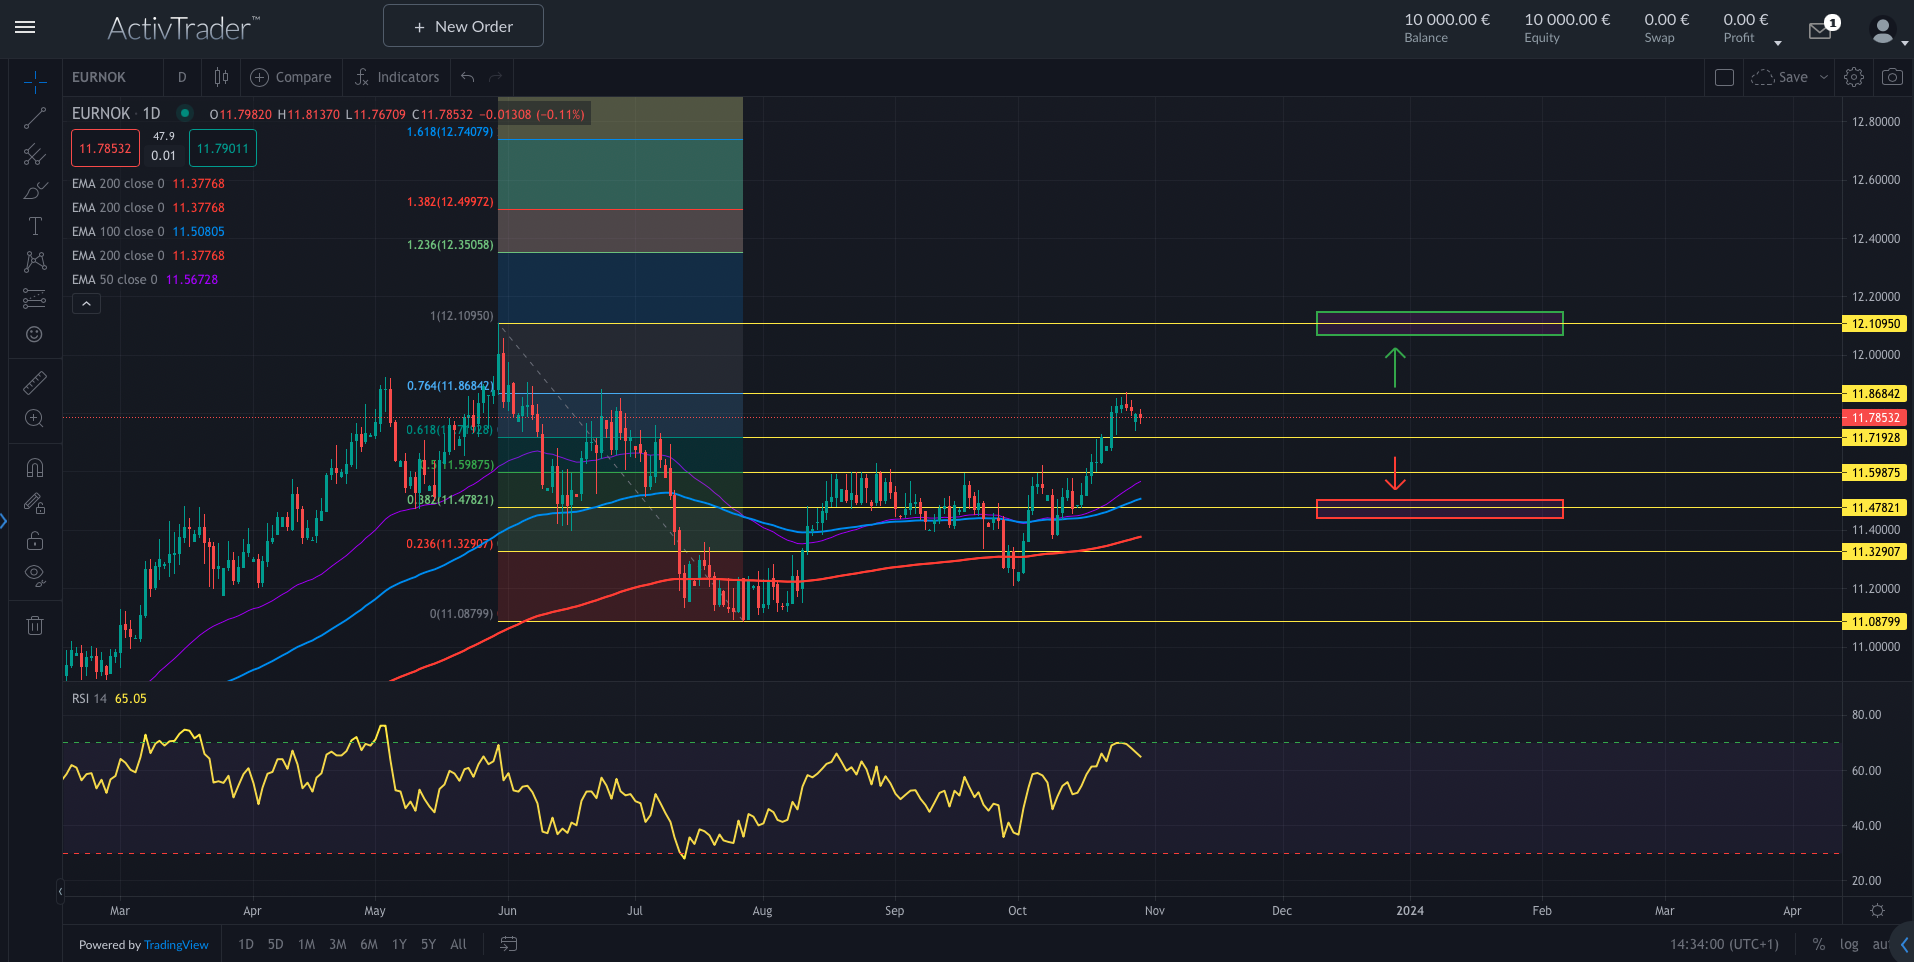Open the Save layout dropdown chevron

click(x=1823, y=77)
